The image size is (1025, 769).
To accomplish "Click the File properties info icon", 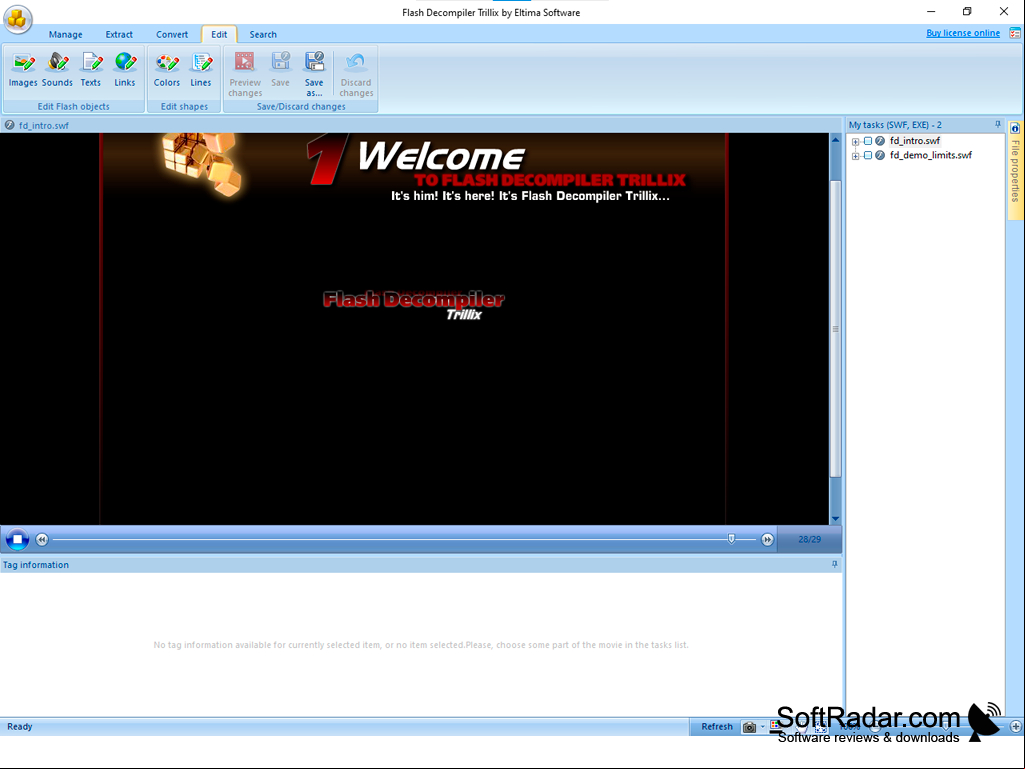I will [1015, 129].
